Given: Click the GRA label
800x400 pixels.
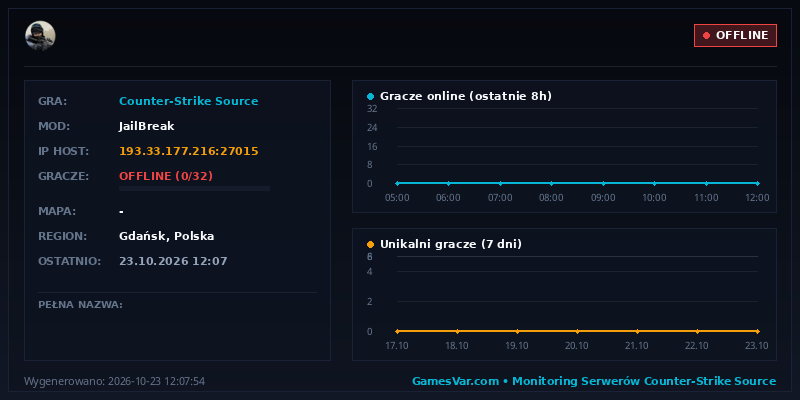Looking at the screenshot, I should click(x=53, y=101).
